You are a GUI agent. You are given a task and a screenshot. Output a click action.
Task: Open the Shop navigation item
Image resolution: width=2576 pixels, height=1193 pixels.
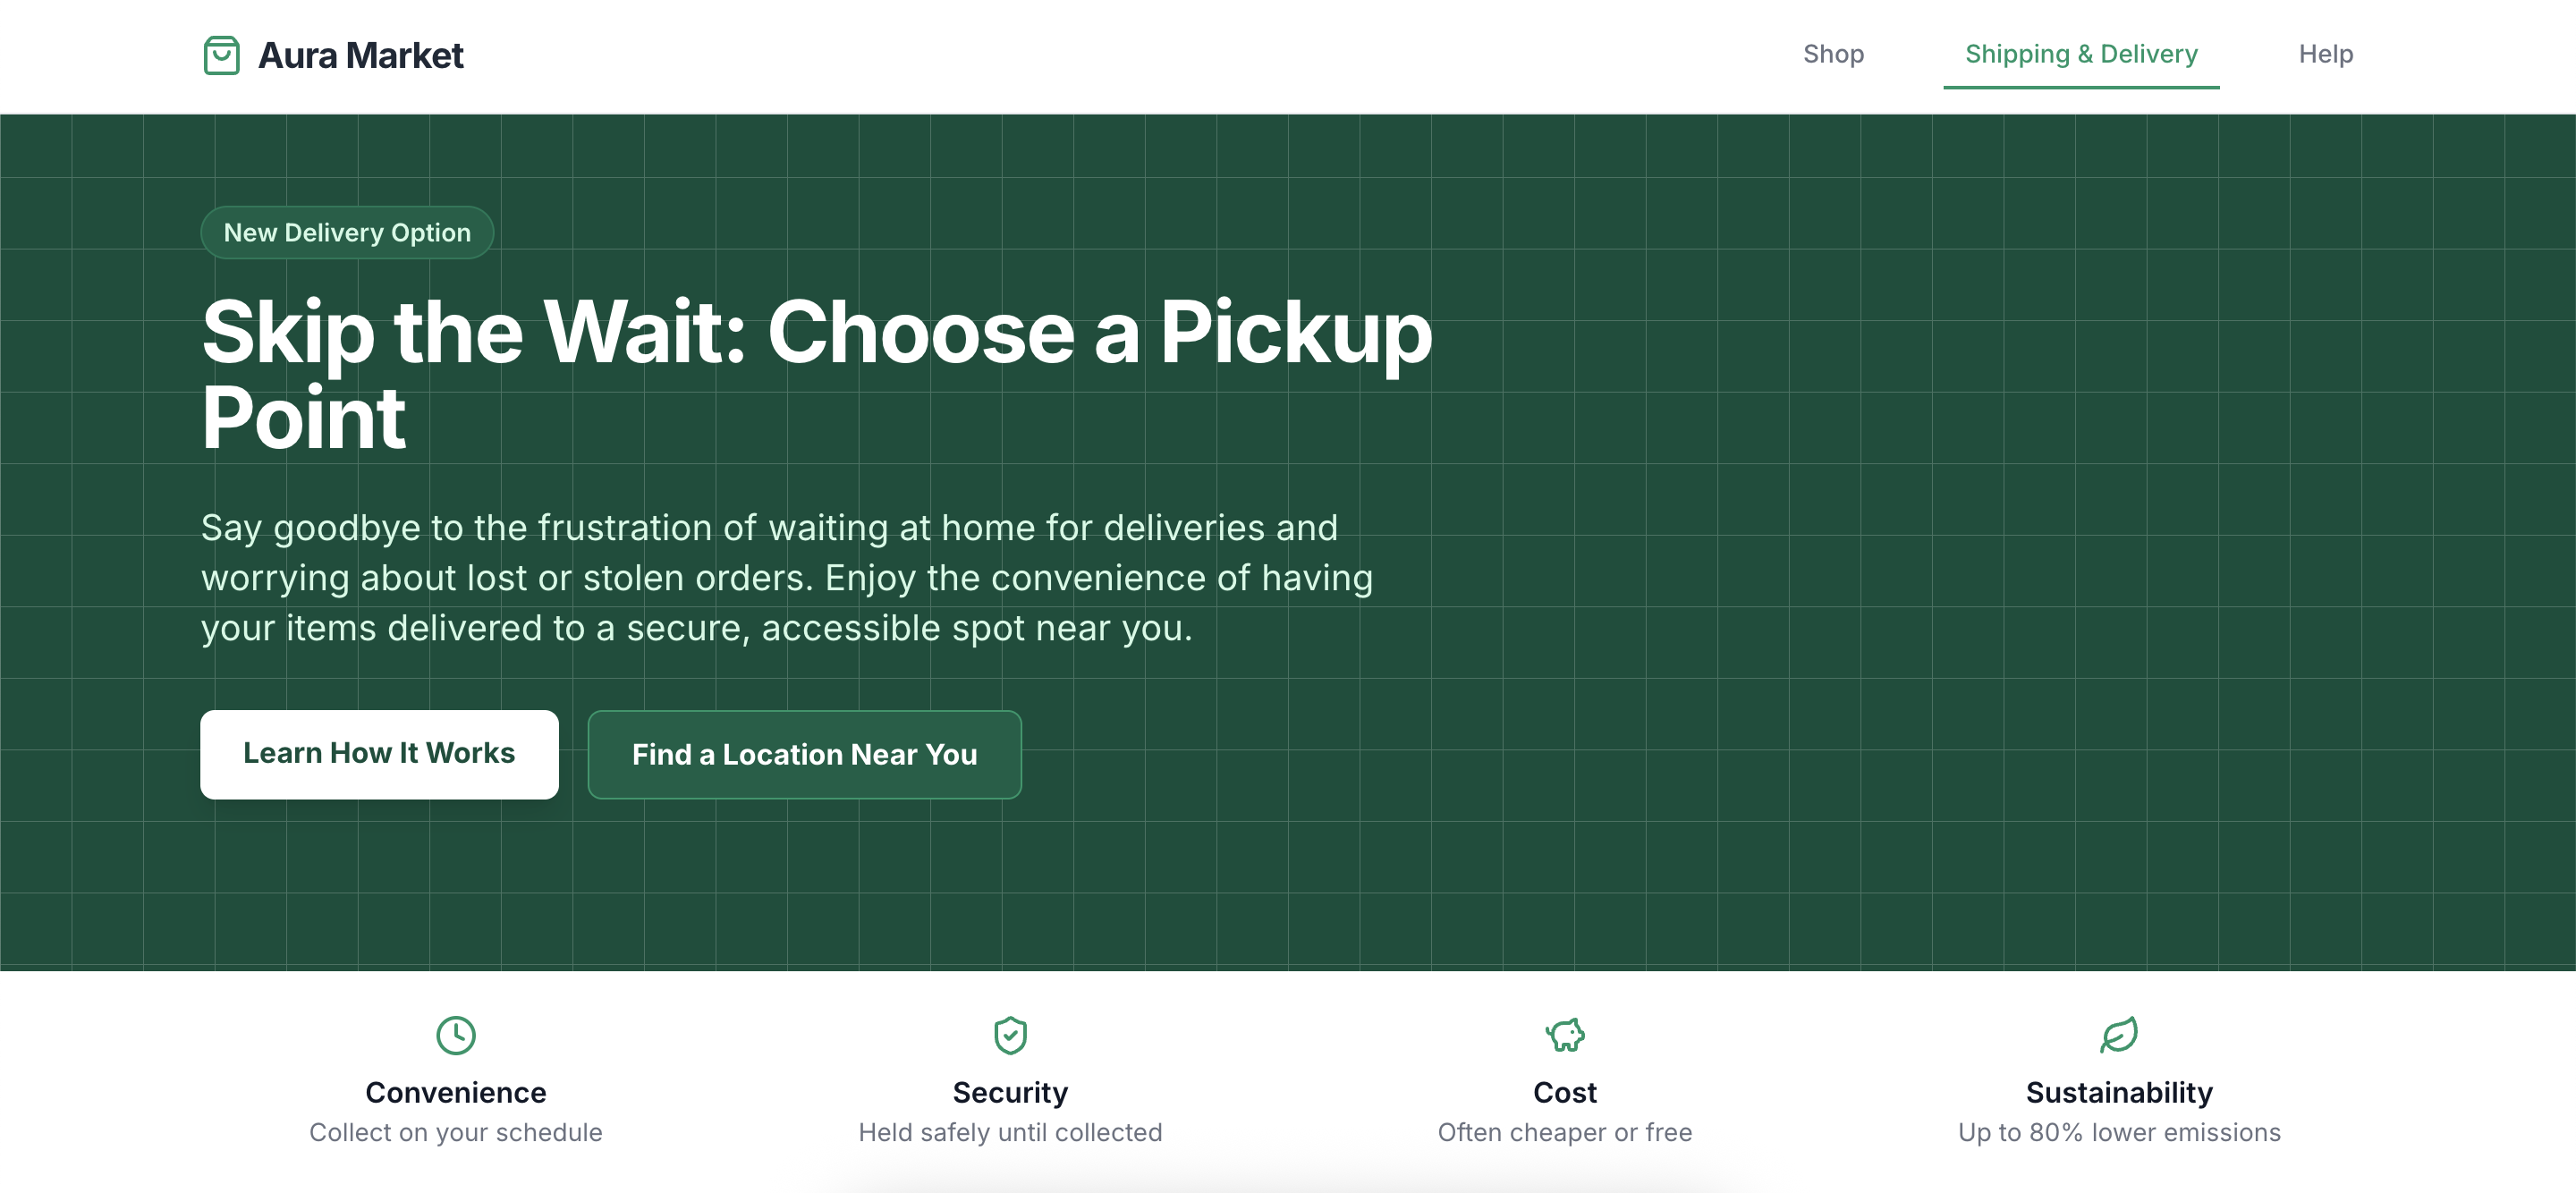1833,54
